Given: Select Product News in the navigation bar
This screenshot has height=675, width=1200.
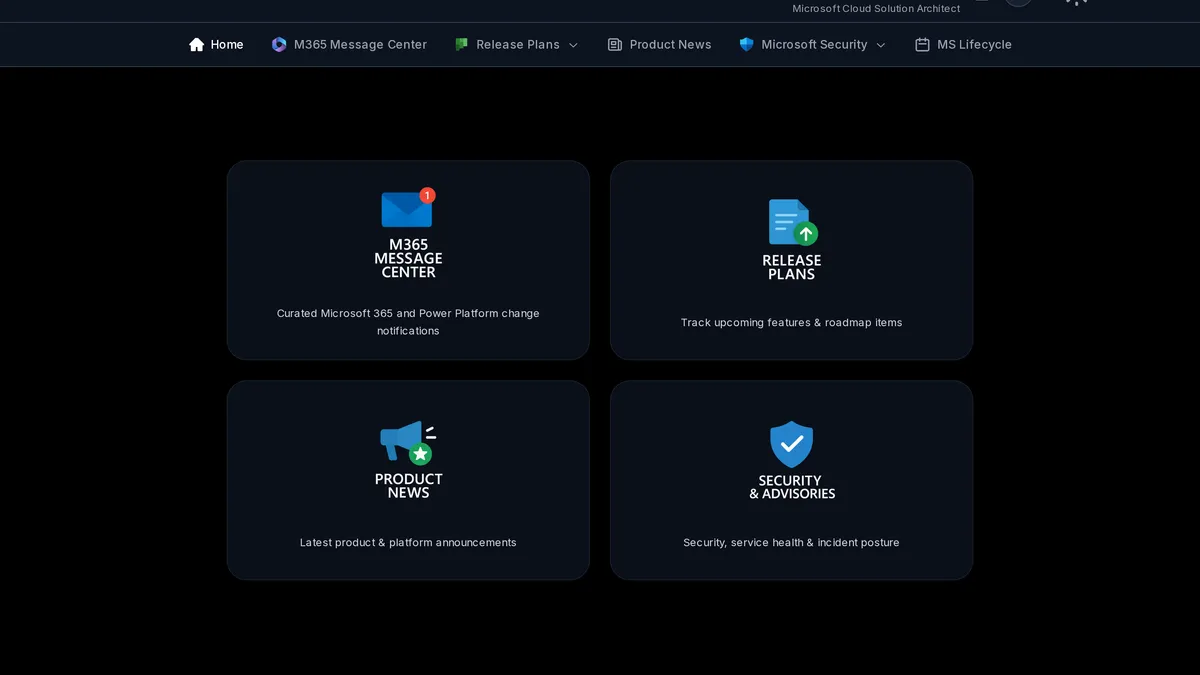Looking at the screenshot, I should pyautogui.click(x=660, y=45).
